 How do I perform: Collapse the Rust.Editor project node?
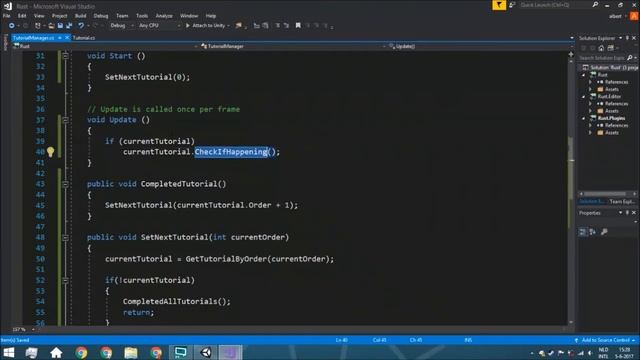pos(583,97)
